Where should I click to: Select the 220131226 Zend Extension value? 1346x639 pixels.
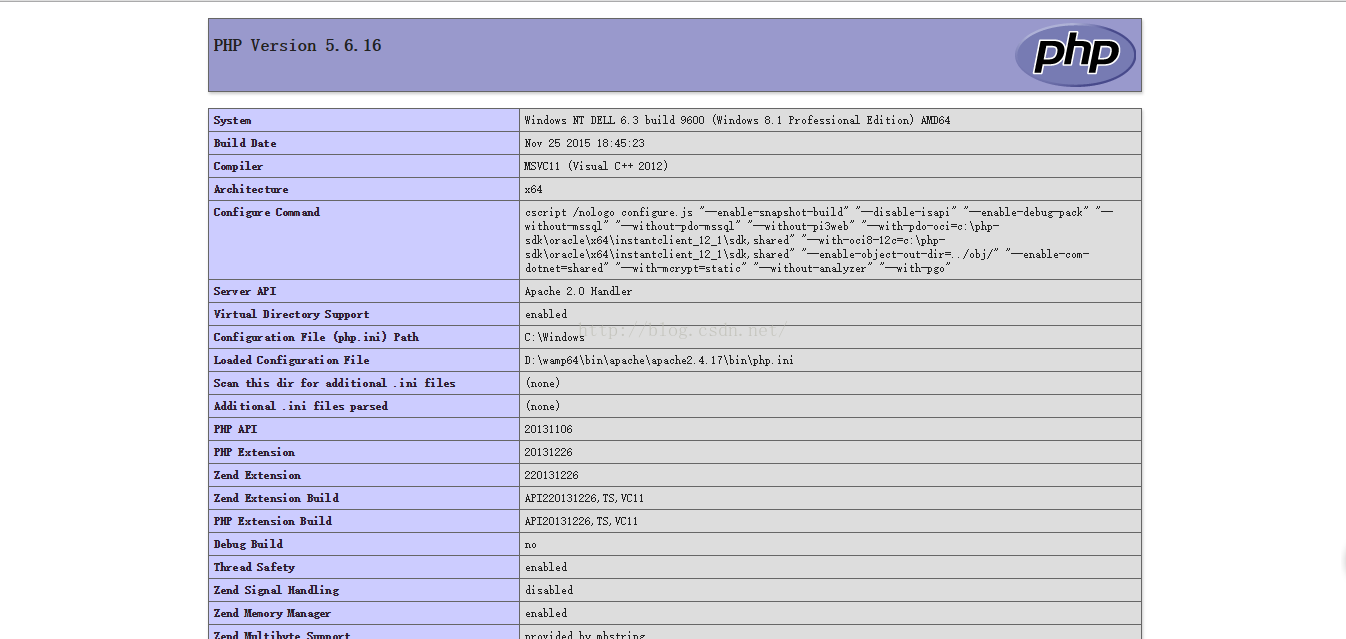click(551, 475)
